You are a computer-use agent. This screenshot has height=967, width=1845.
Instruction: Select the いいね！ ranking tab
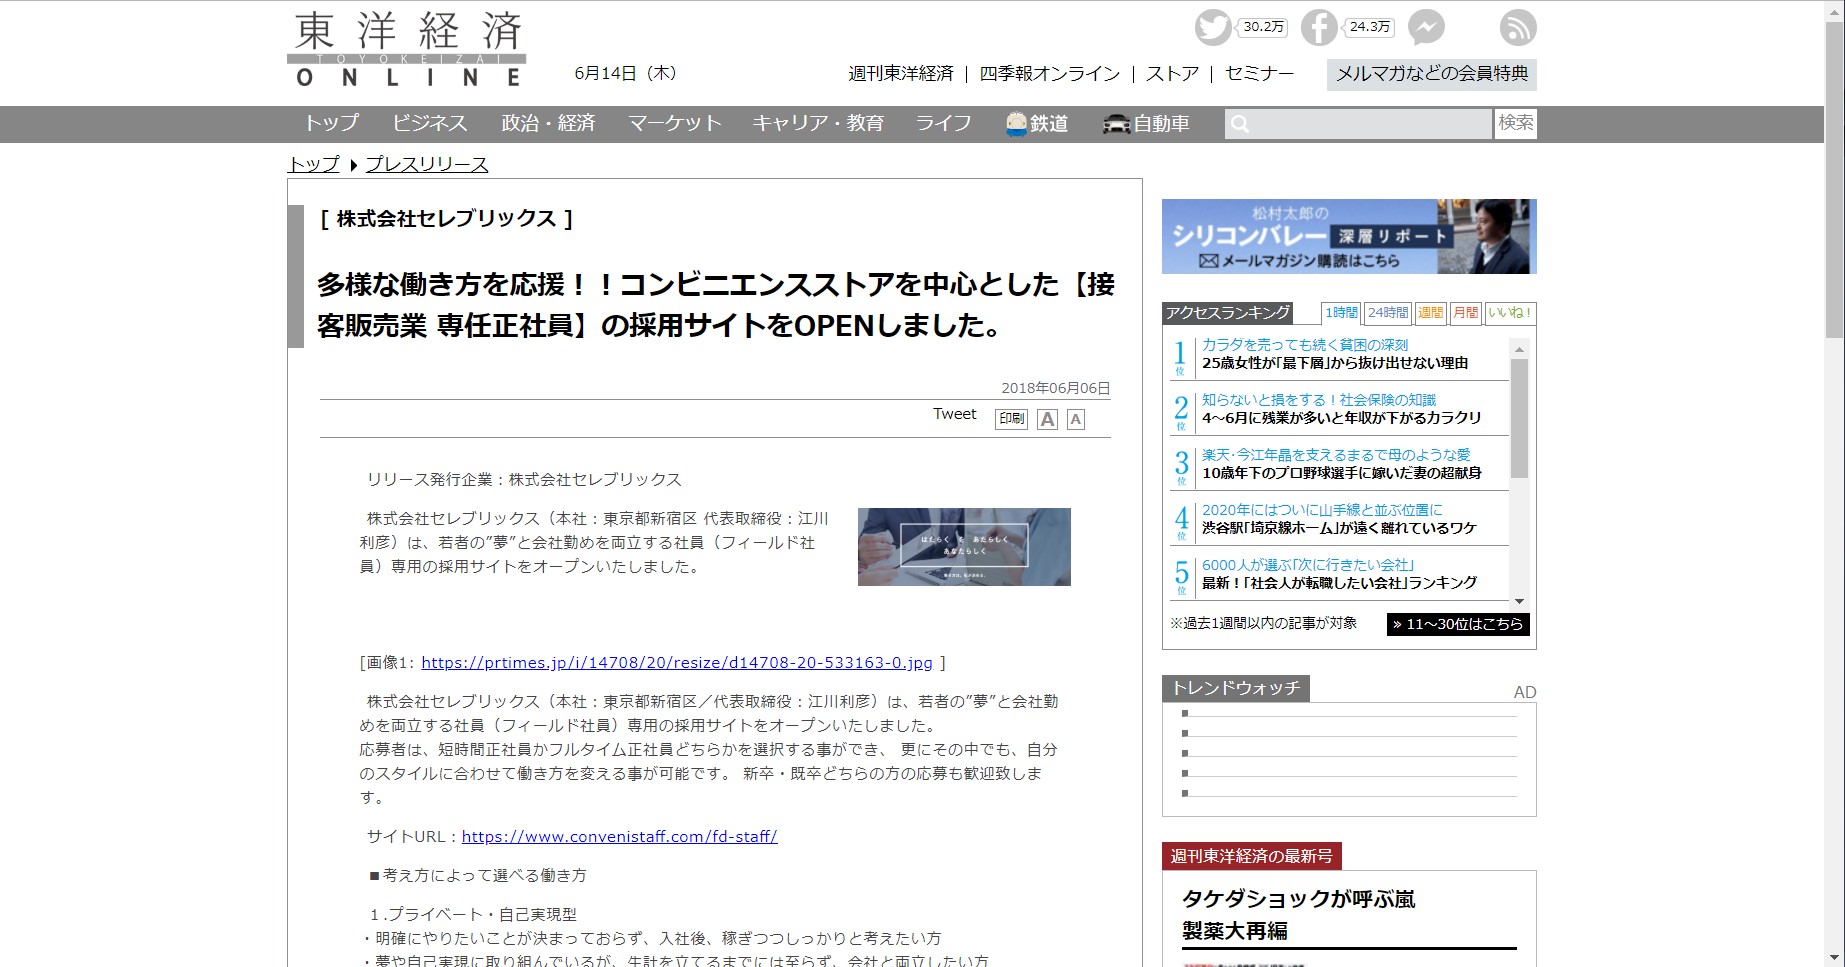pyautogui.click(x=1510, y=313)
